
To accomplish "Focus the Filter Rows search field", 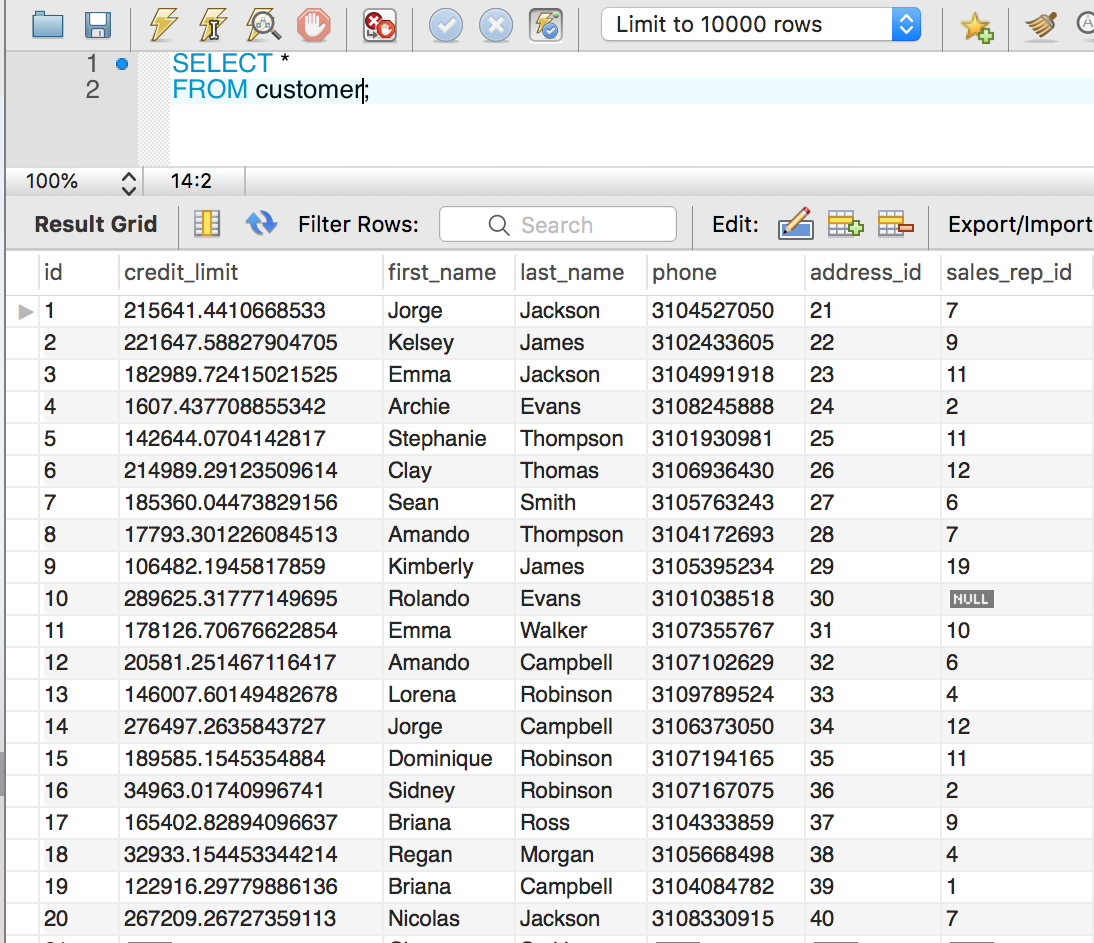I will [x=557, y=225].
